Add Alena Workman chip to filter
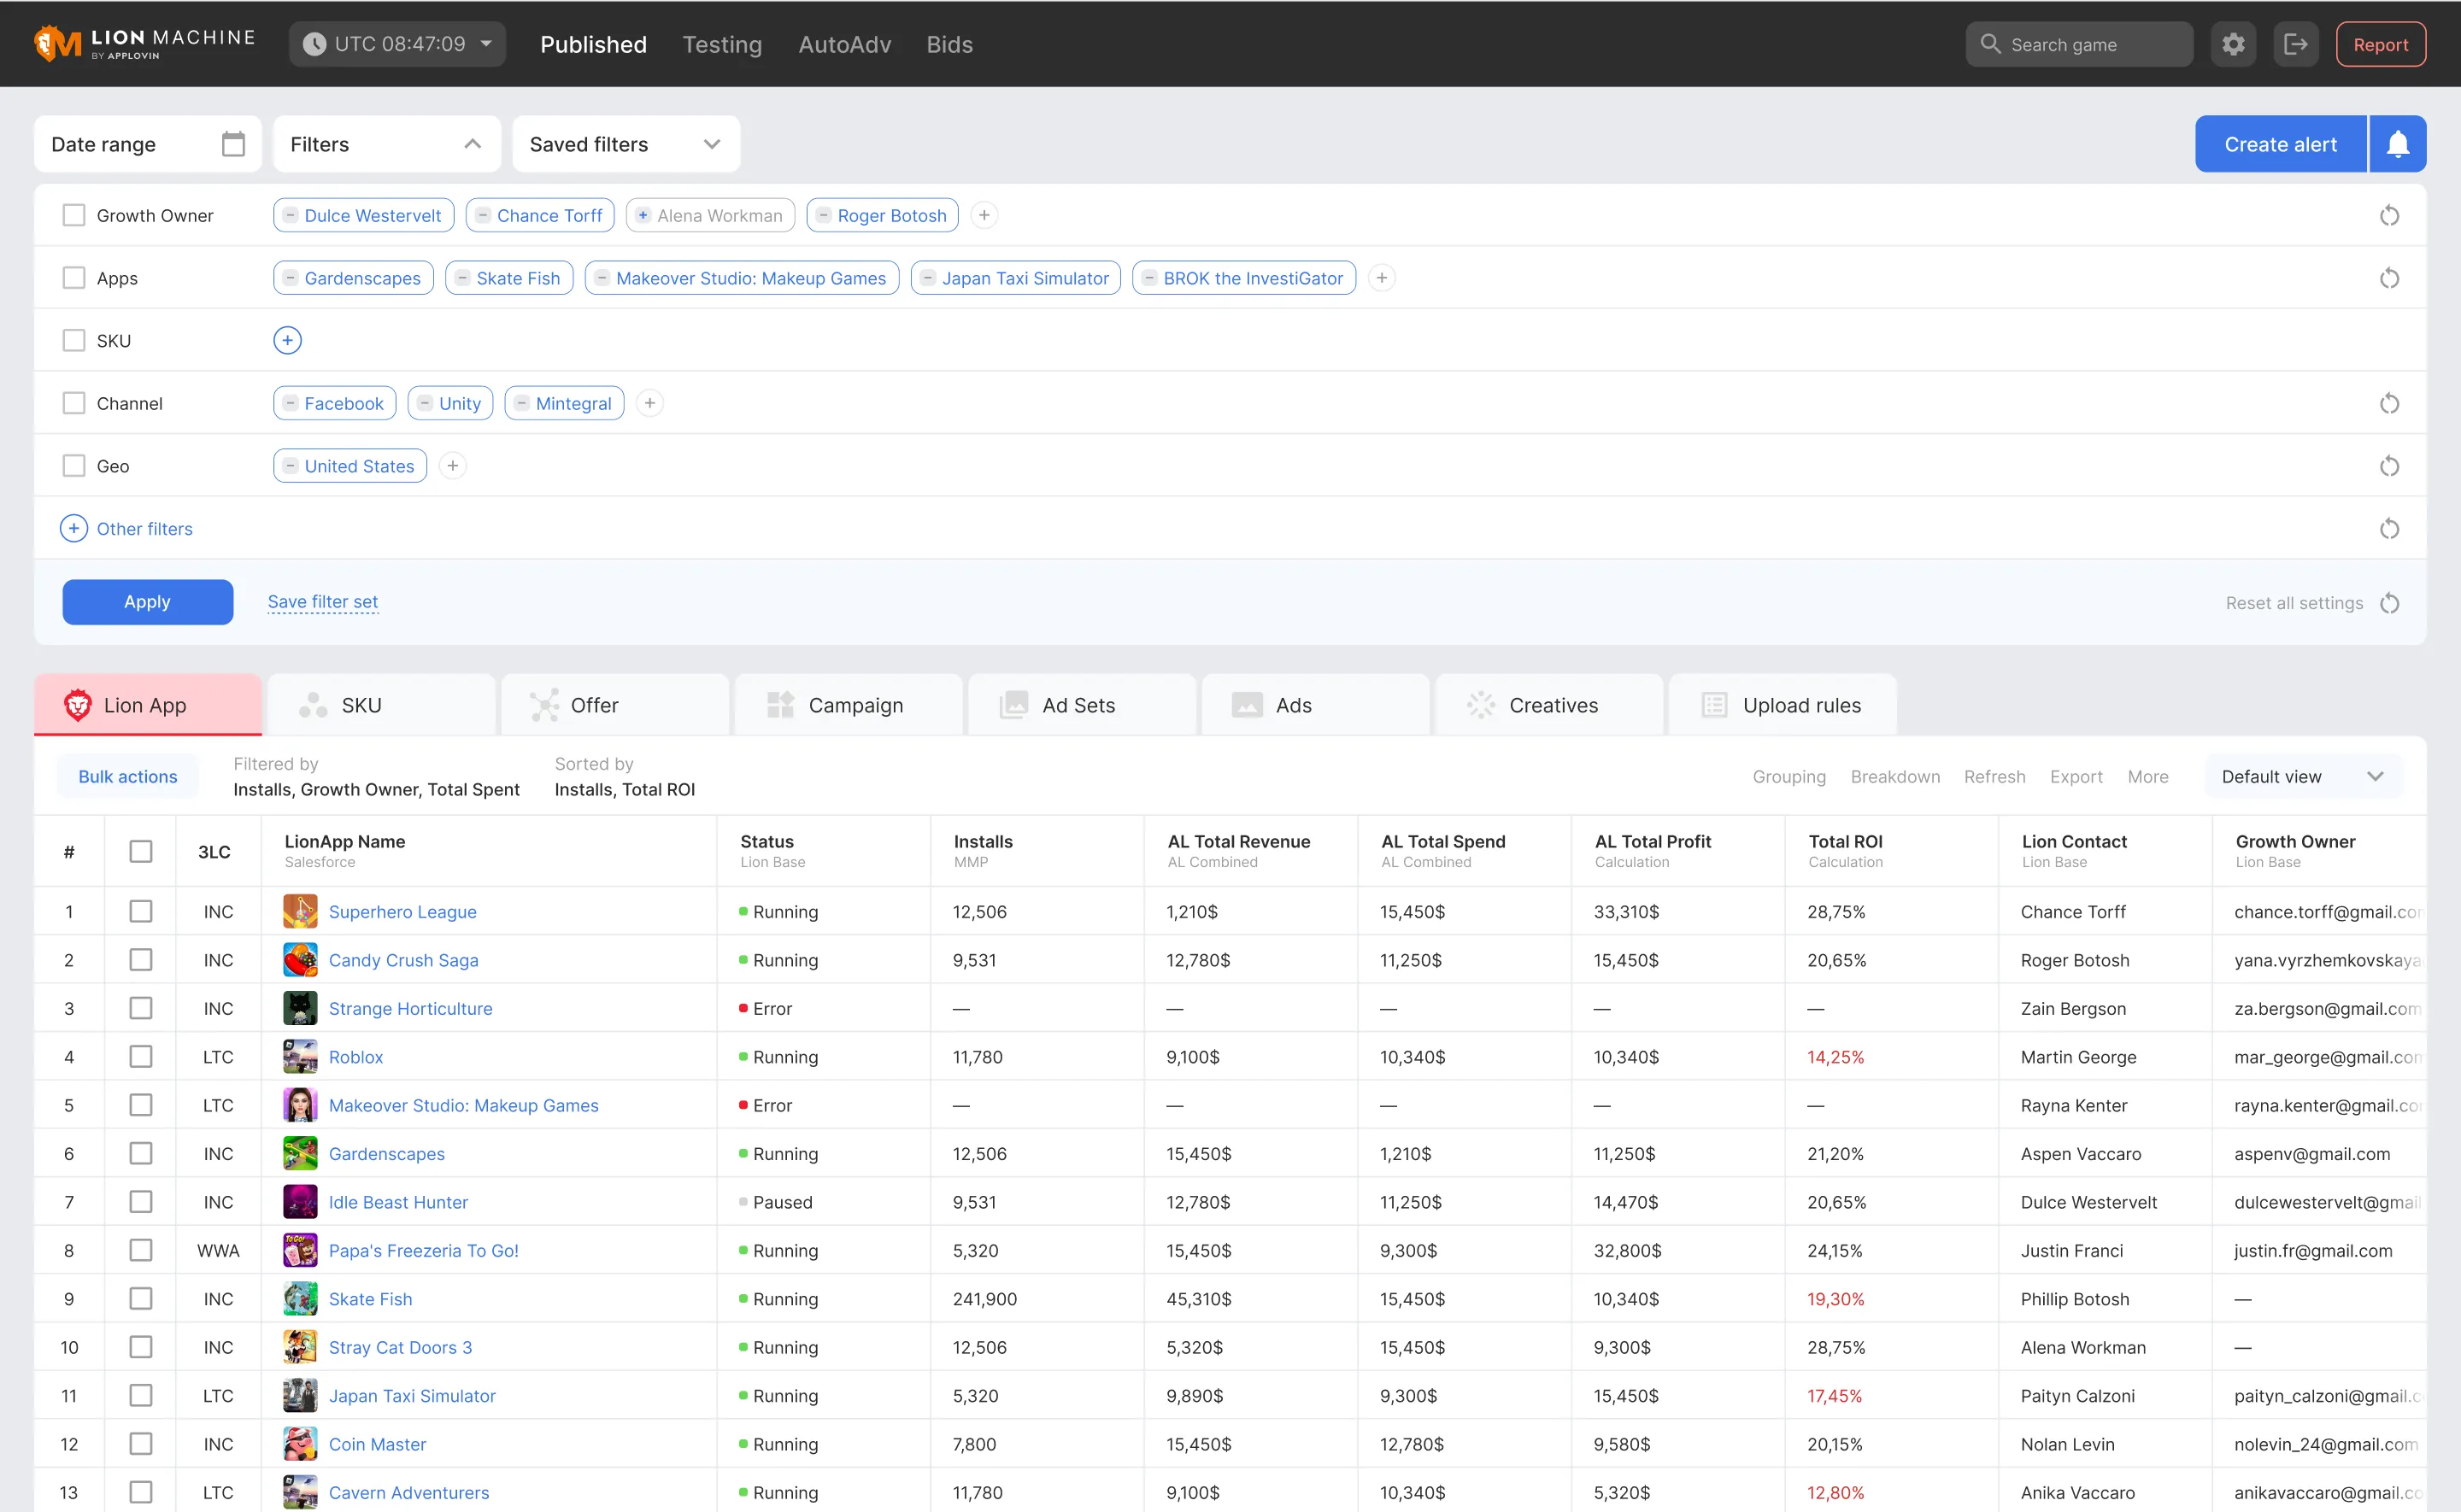The height and width of the screenshot is (1512, 2461). pyautogui.click(x=643, y=215)
